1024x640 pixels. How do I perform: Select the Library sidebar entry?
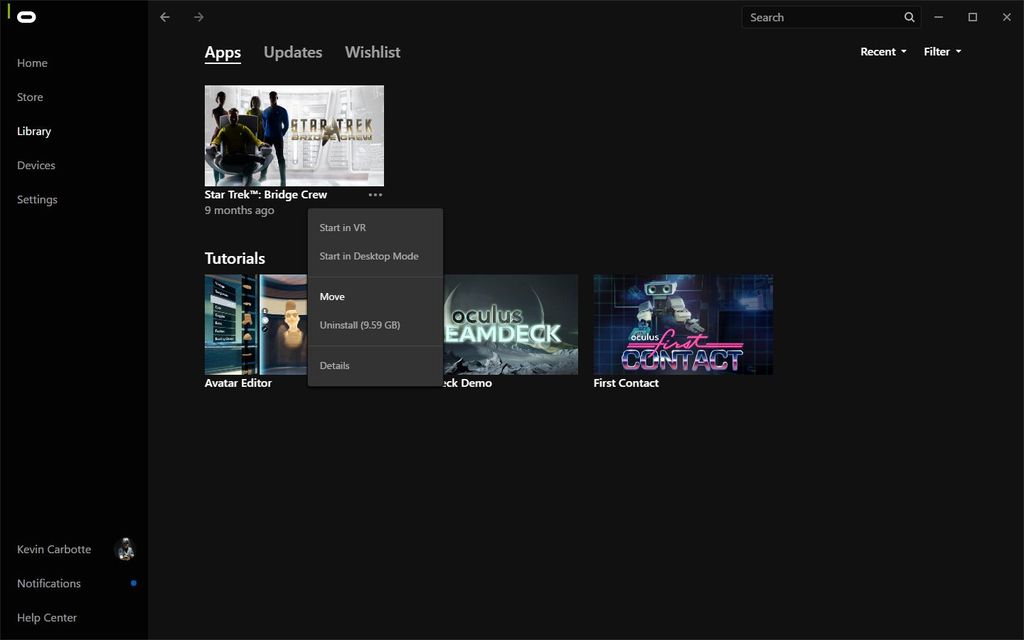click(x=33, y=131)
